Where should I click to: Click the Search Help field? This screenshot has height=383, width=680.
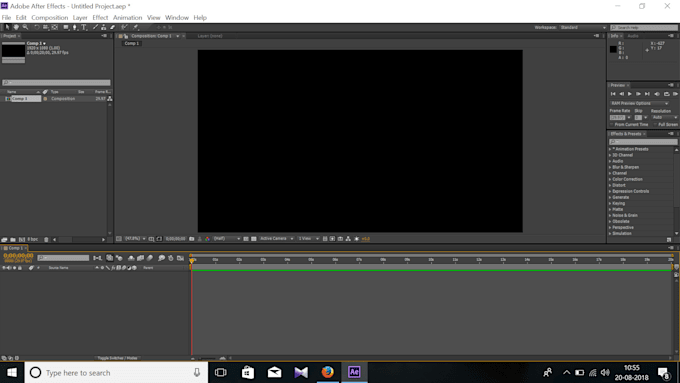tap(644, 27)
